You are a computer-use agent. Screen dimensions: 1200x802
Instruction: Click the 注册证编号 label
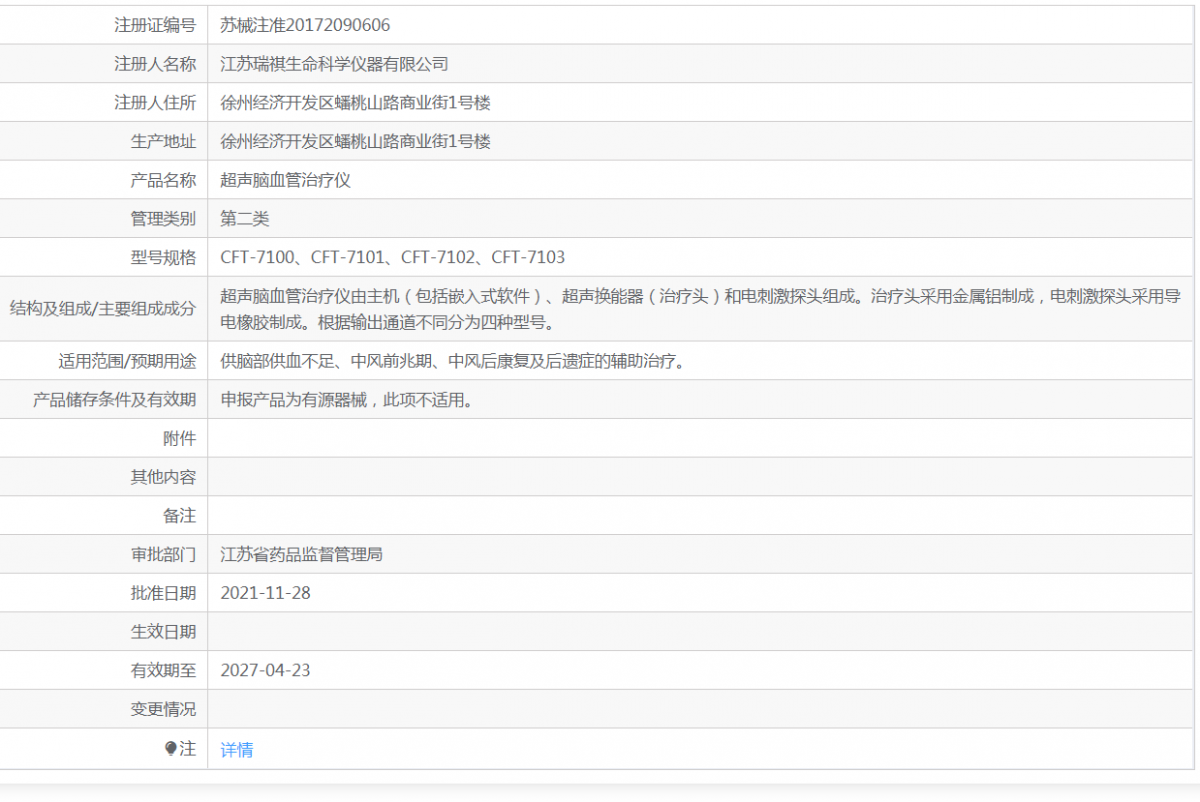pos(155,25)
